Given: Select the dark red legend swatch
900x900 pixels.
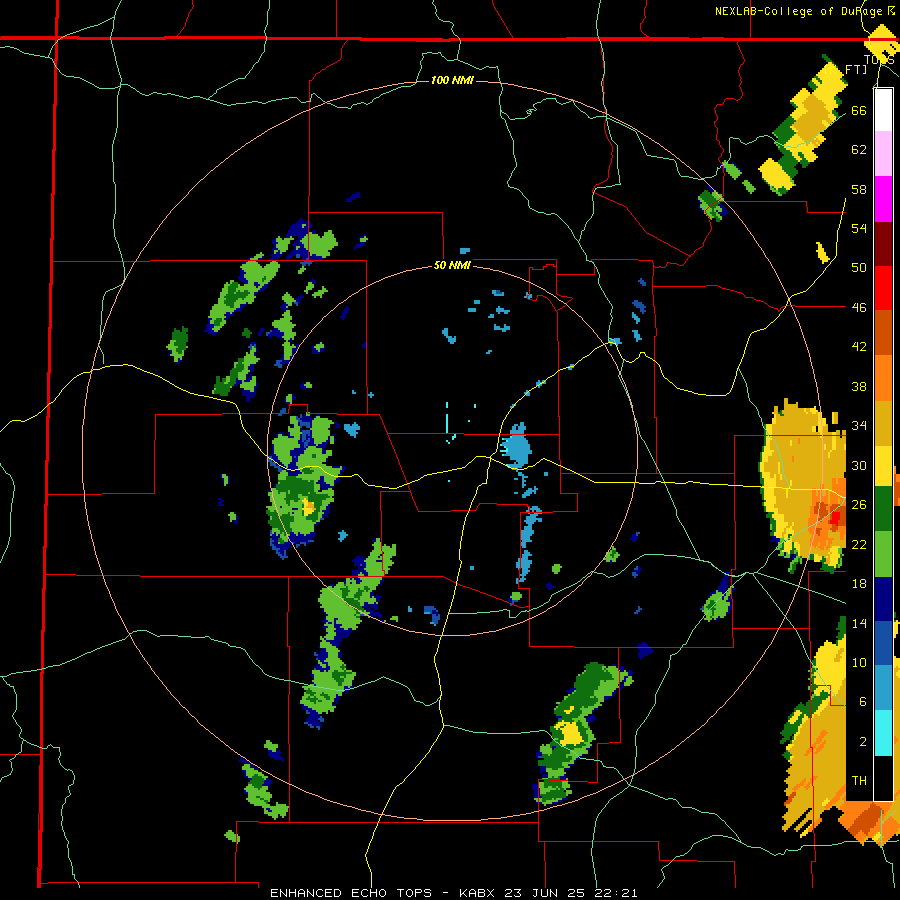Looking at the screenshot, I should pyautogui.click(x=883, y=244).
